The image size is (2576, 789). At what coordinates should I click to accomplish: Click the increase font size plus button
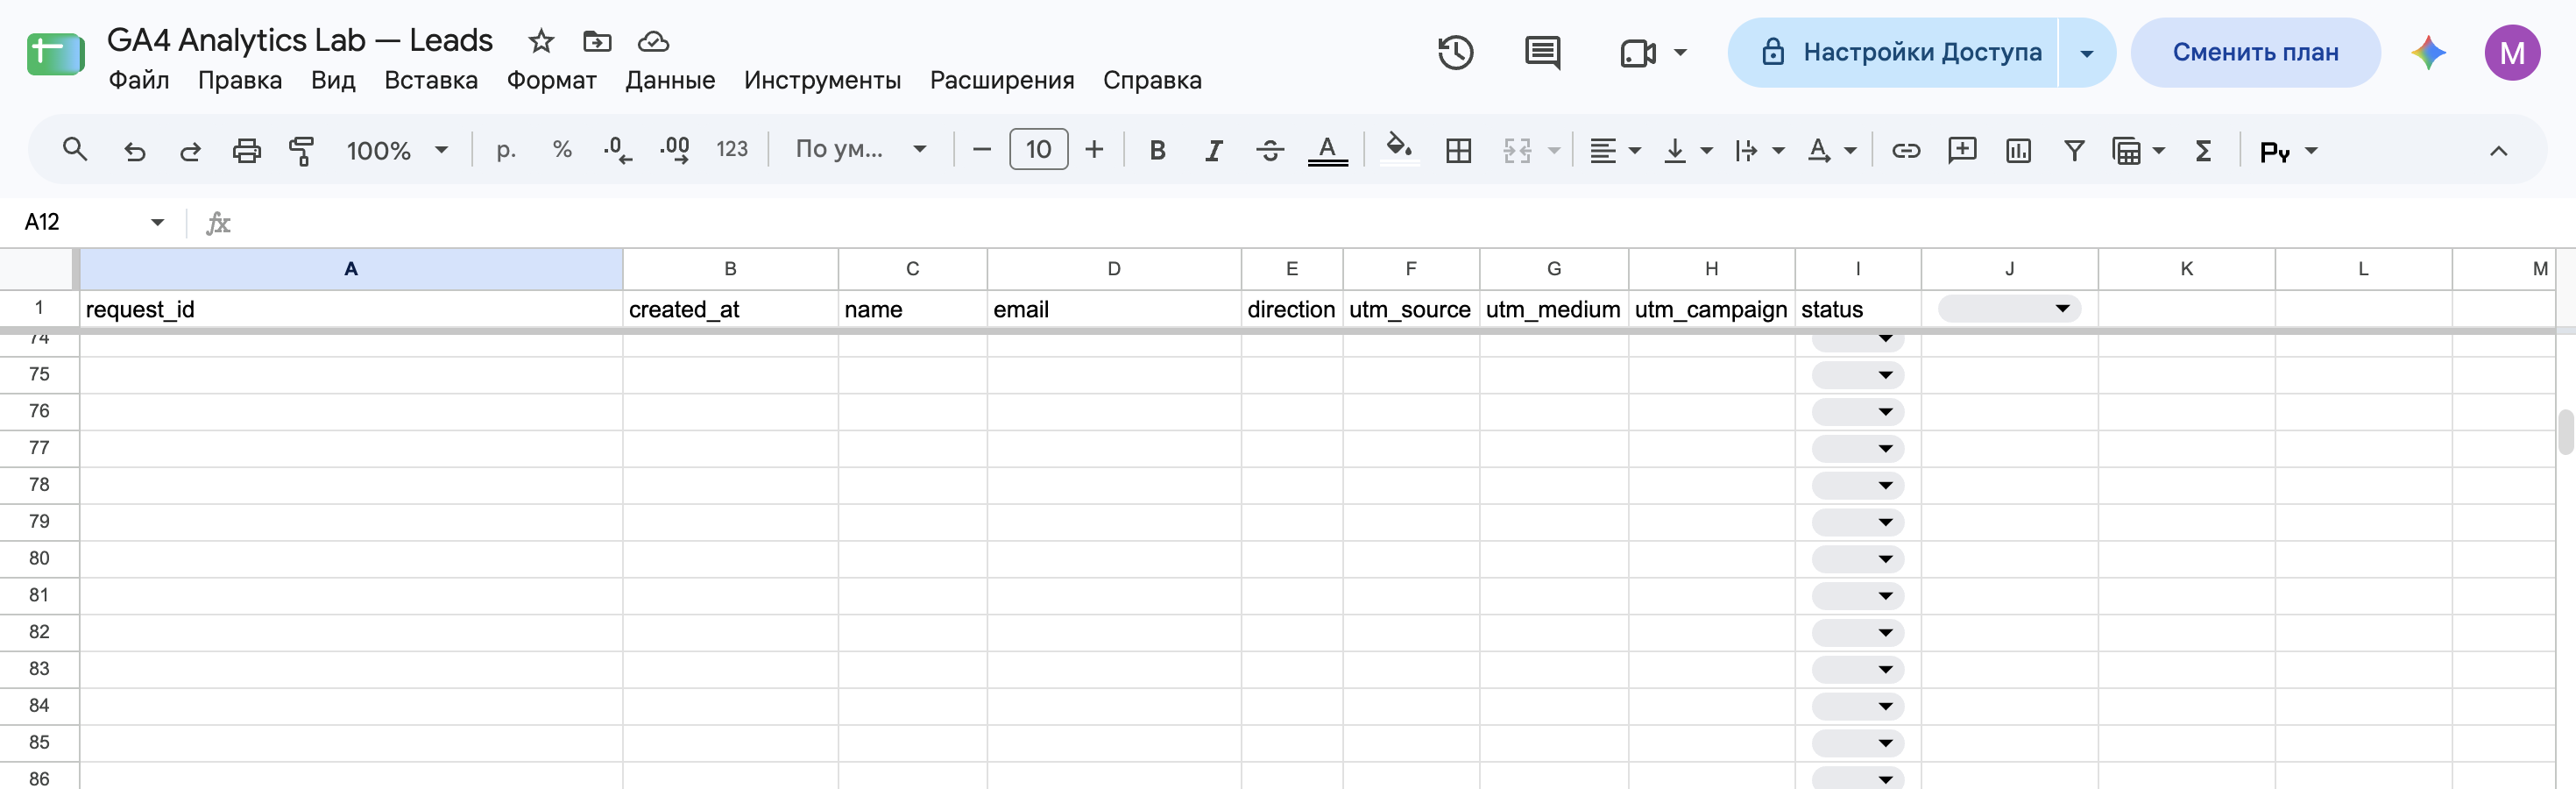(x=1094, y=150)
